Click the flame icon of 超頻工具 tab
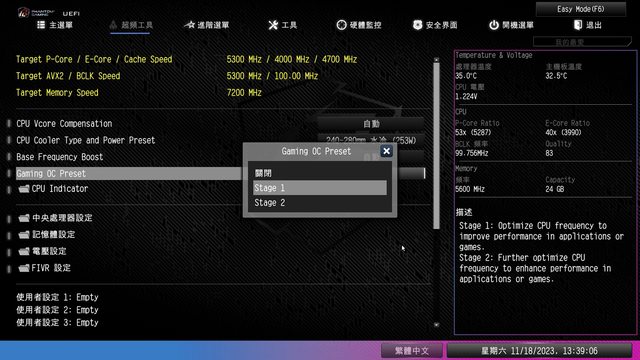Viewport: 640px width, 360px height. tap(113, 25)
